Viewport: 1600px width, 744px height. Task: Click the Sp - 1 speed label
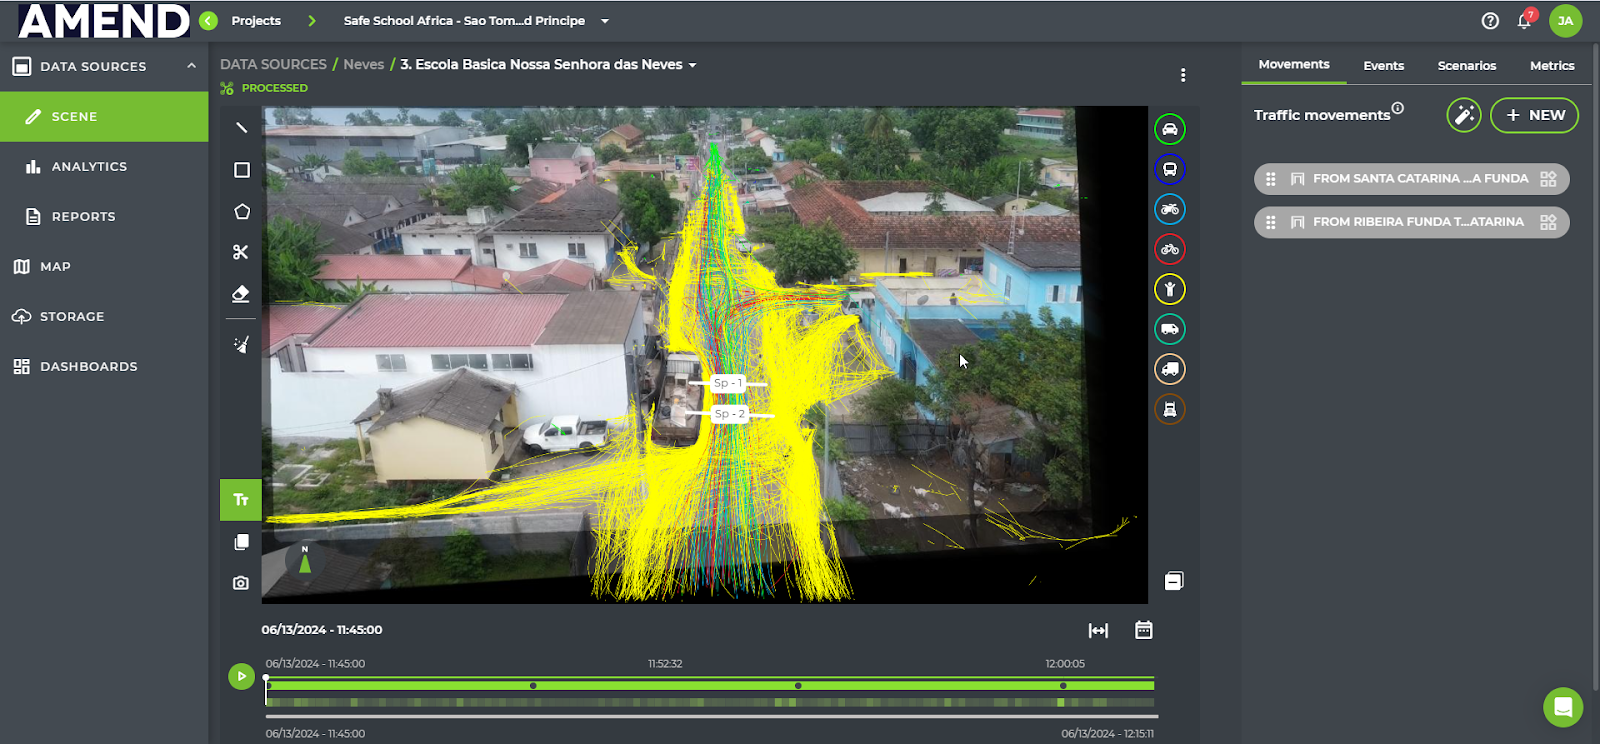click(x=728, y=383)
